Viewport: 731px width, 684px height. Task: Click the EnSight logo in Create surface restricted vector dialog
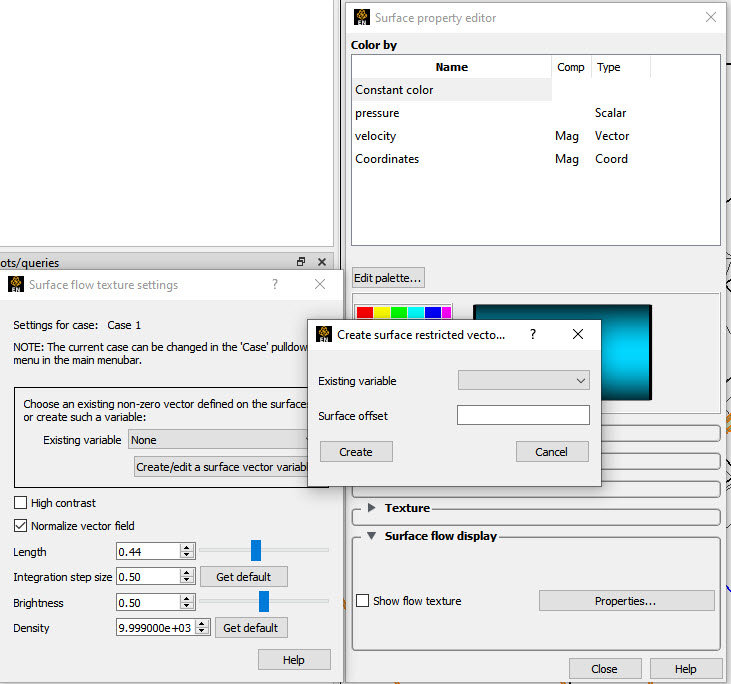pos(324,334)
